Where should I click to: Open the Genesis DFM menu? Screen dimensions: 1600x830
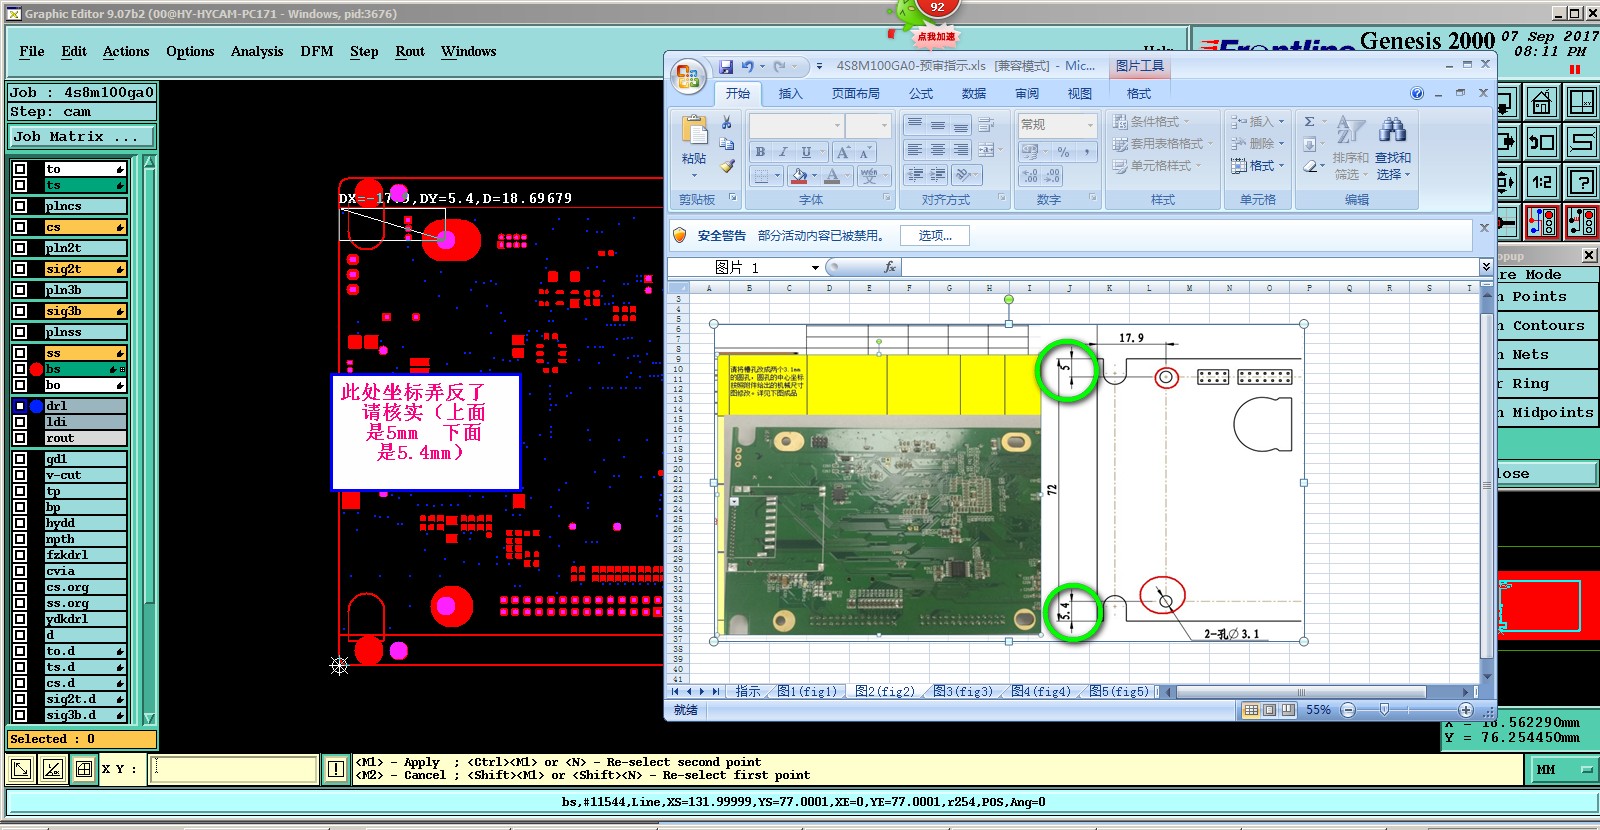(x=316, y=51)
